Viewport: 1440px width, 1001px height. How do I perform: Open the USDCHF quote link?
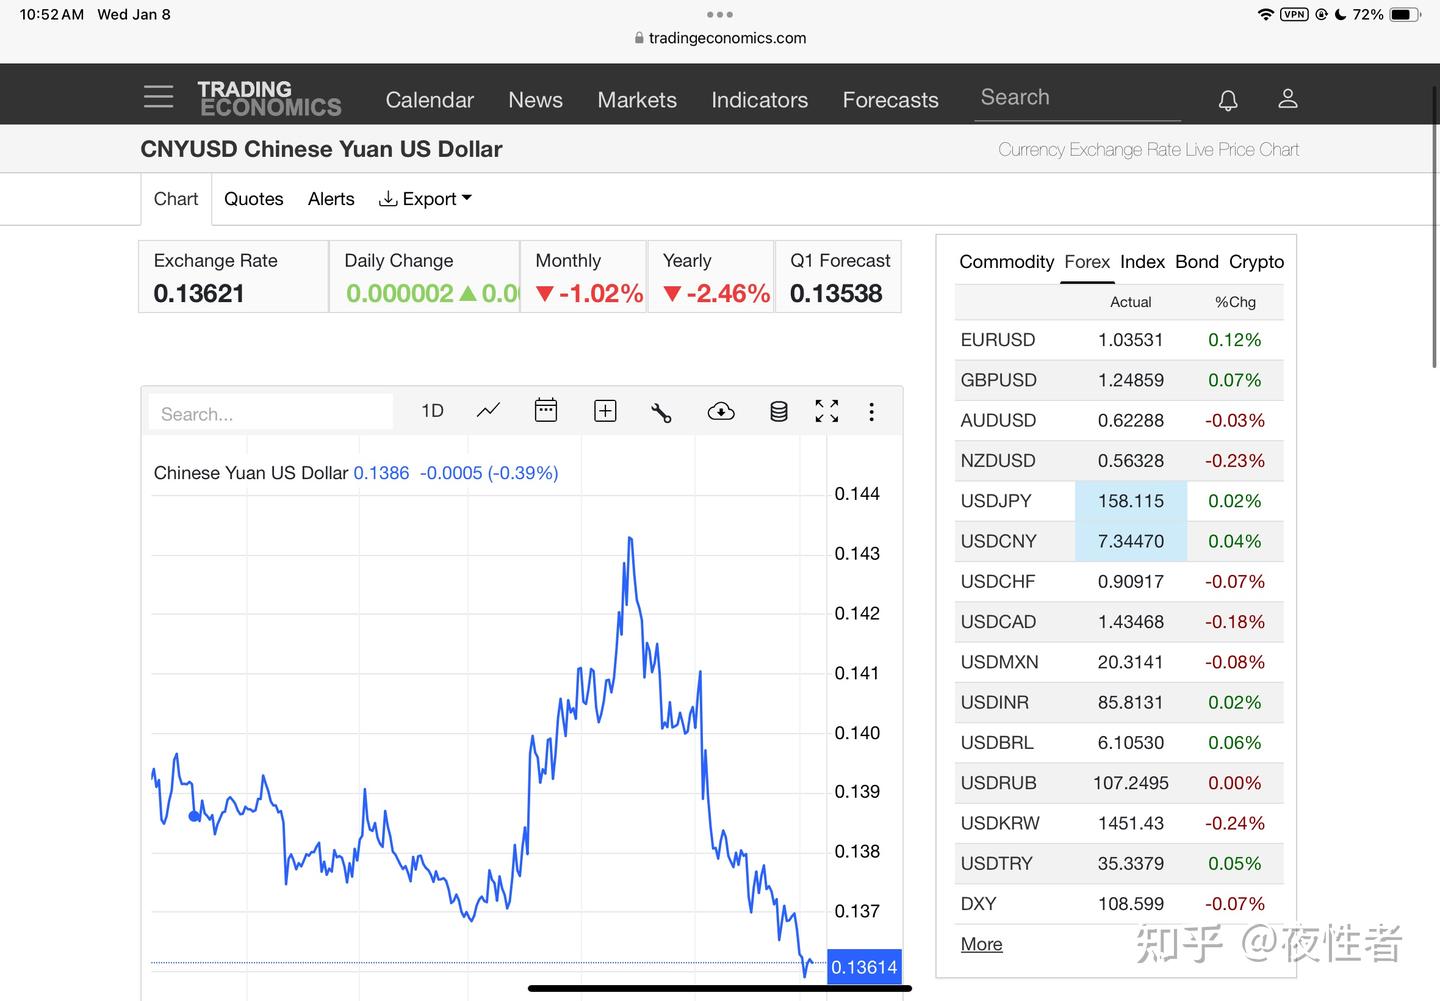tap(998, 581)
